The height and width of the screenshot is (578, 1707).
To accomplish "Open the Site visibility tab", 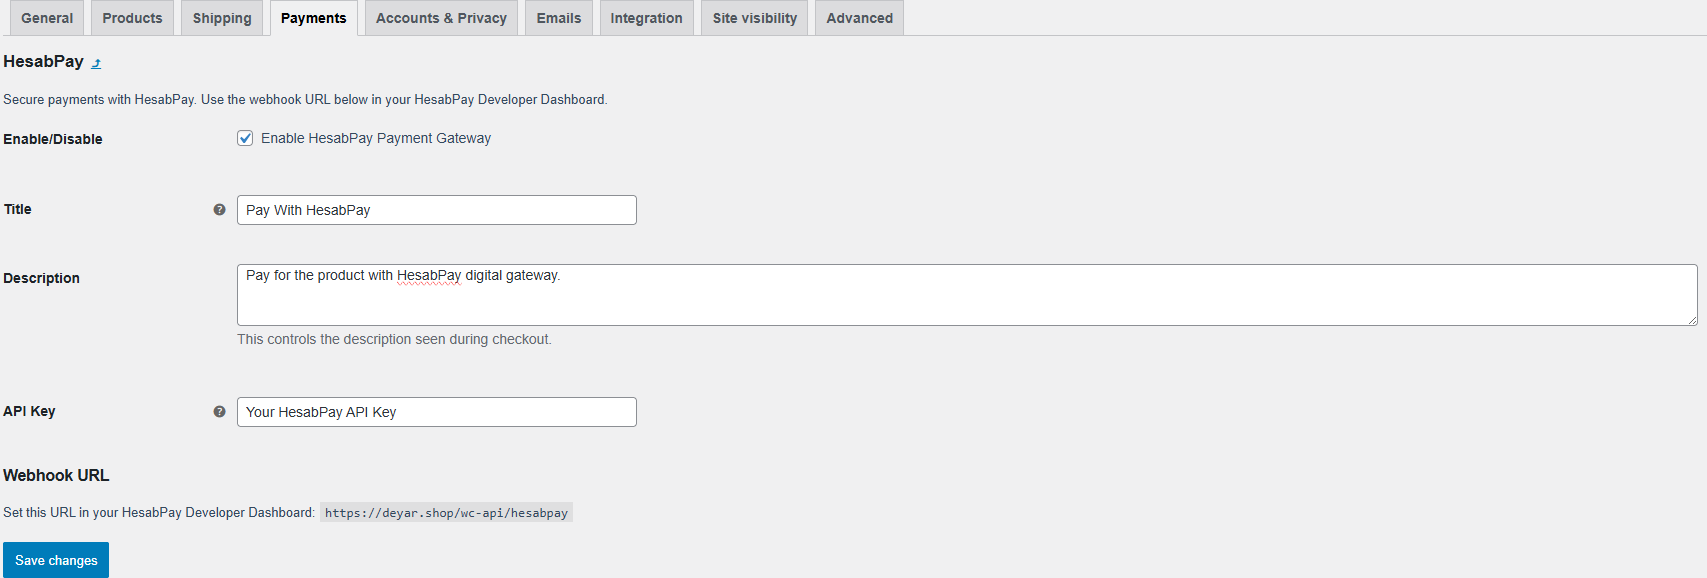I will click(755, 18).
